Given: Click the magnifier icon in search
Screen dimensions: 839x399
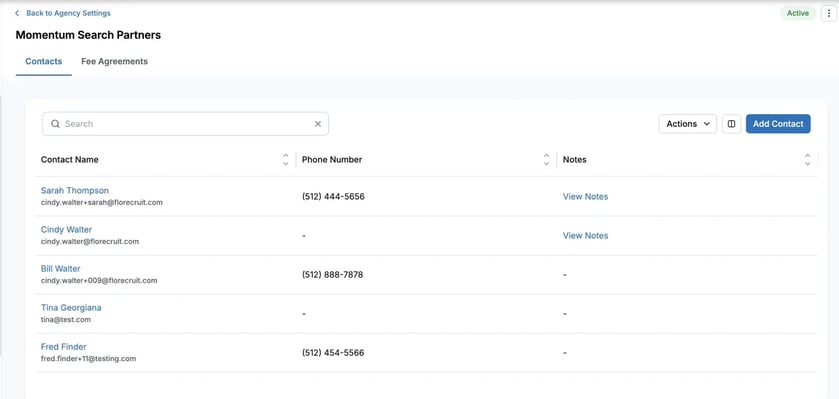Looking at the screenshot, I should 55,124.
